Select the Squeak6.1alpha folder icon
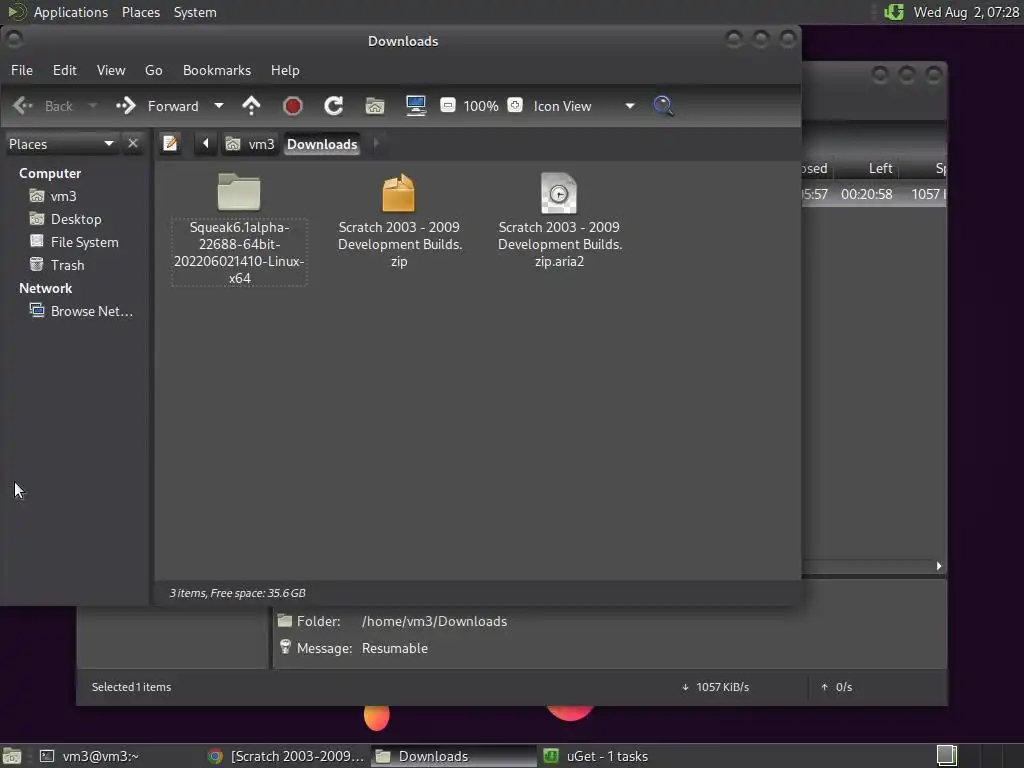Screen dimensions: 1024x768 (239, 193)
